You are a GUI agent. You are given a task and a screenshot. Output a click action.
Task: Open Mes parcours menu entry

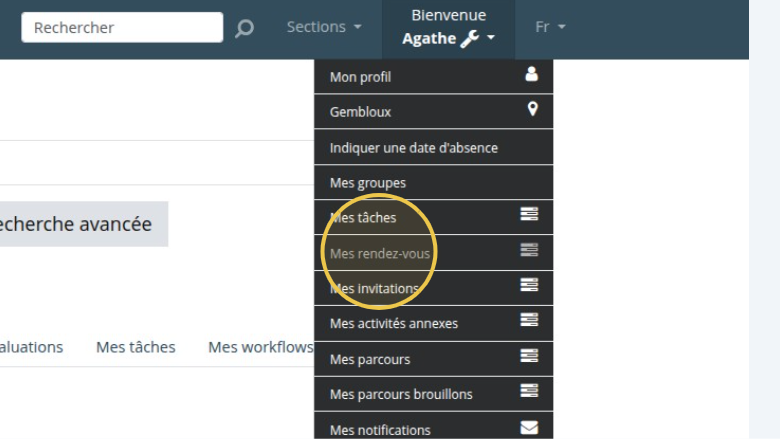click(x=370, y=359)
